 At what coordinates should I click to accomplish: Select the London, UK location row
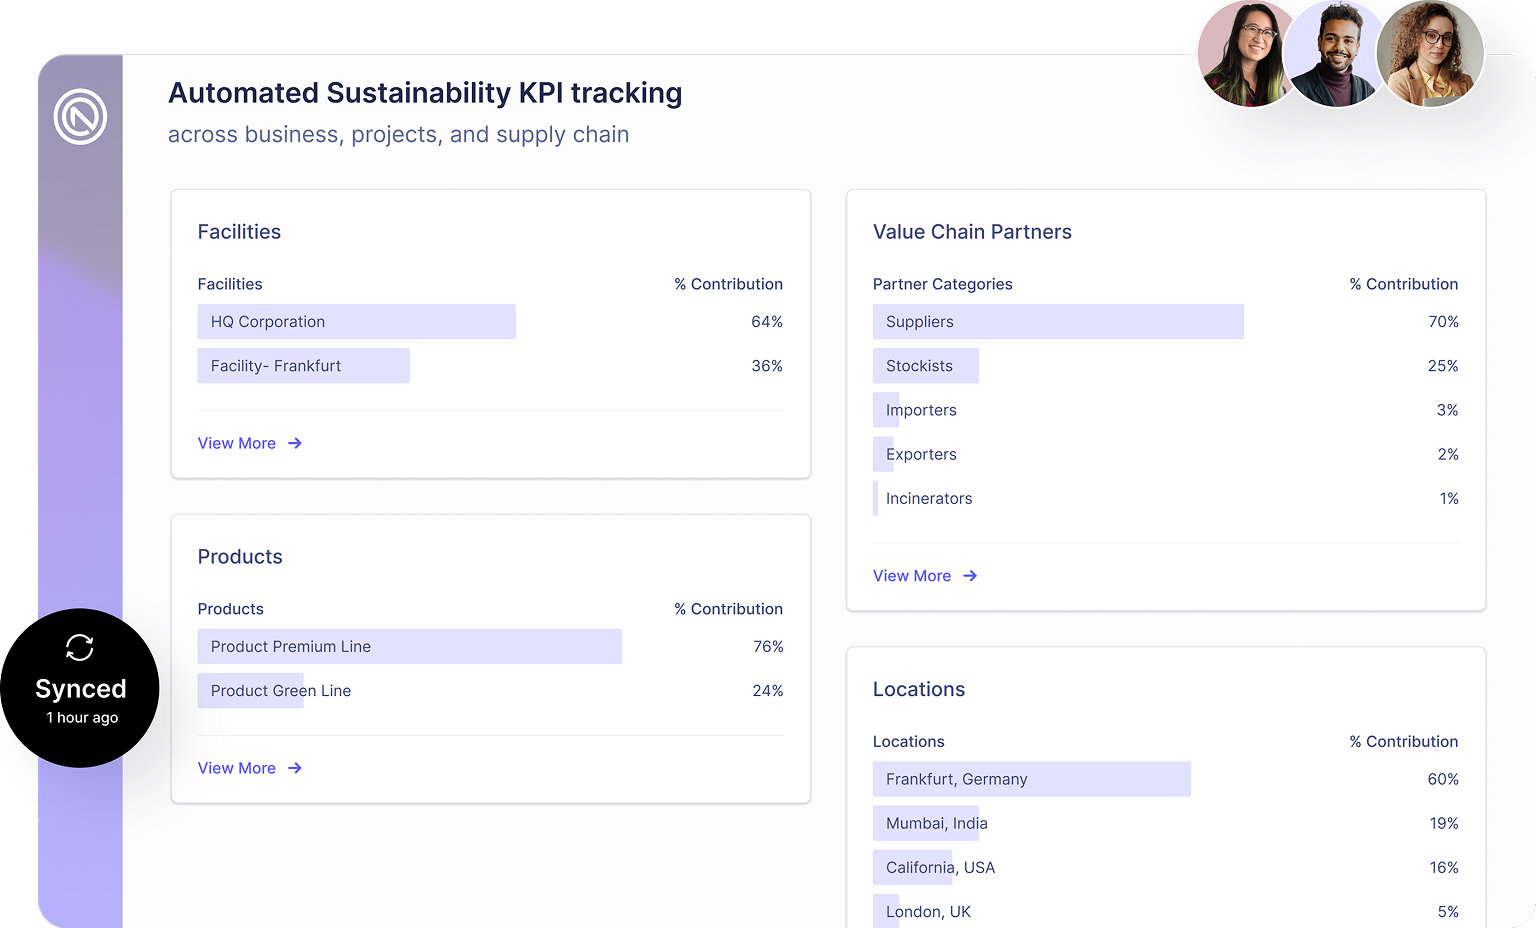click(1166, 911)
